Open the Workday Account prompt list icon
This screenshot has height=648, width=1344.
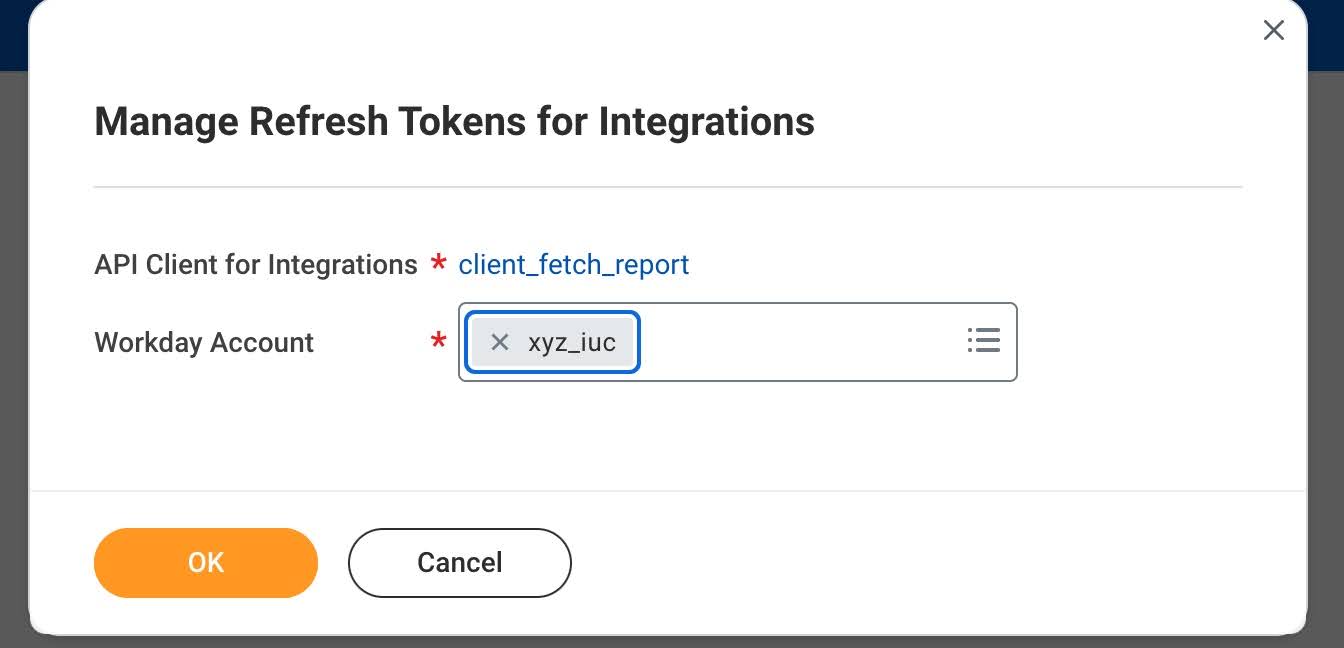point(984,341)
